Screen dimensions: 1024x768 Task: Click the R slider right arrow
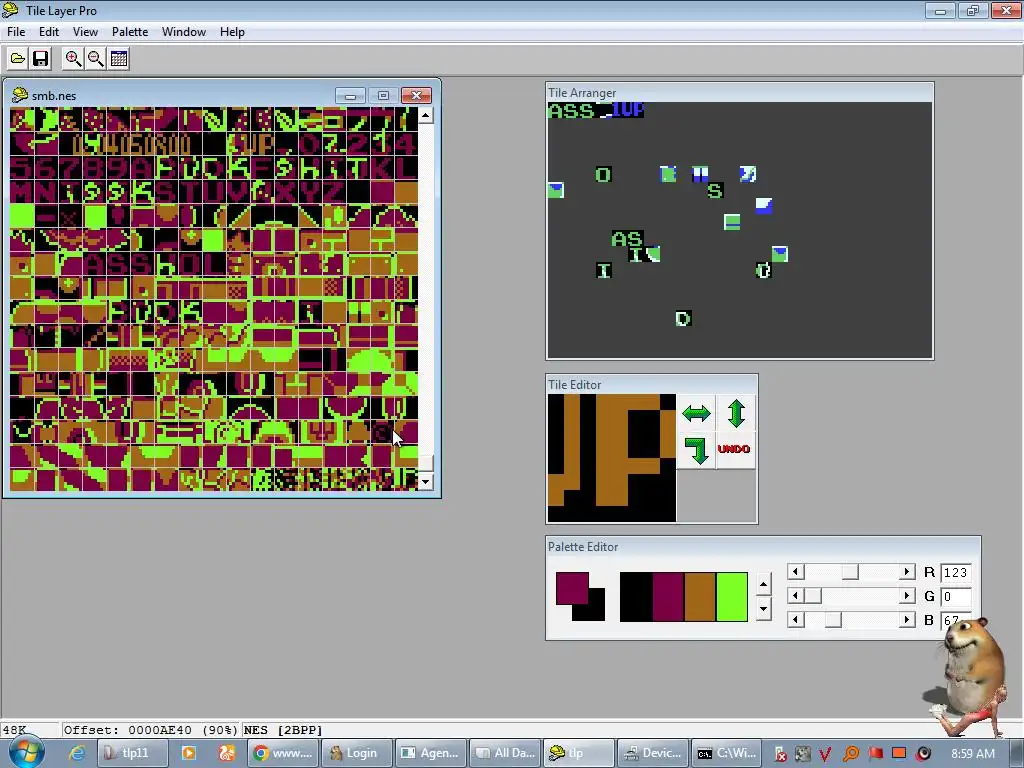tap(906, 572)
